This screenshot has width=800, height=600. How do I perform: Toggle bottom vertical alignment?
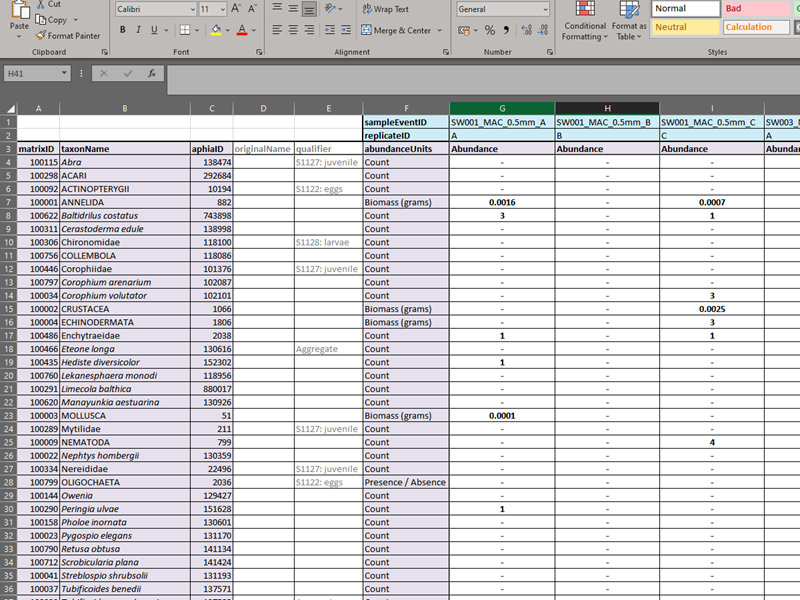coord(310,9)
